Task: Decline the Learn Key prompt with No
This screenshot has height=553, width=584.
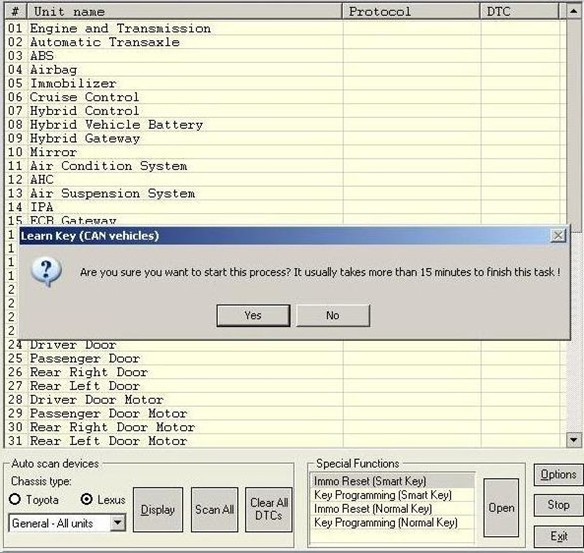Action: tap(333, 315)
